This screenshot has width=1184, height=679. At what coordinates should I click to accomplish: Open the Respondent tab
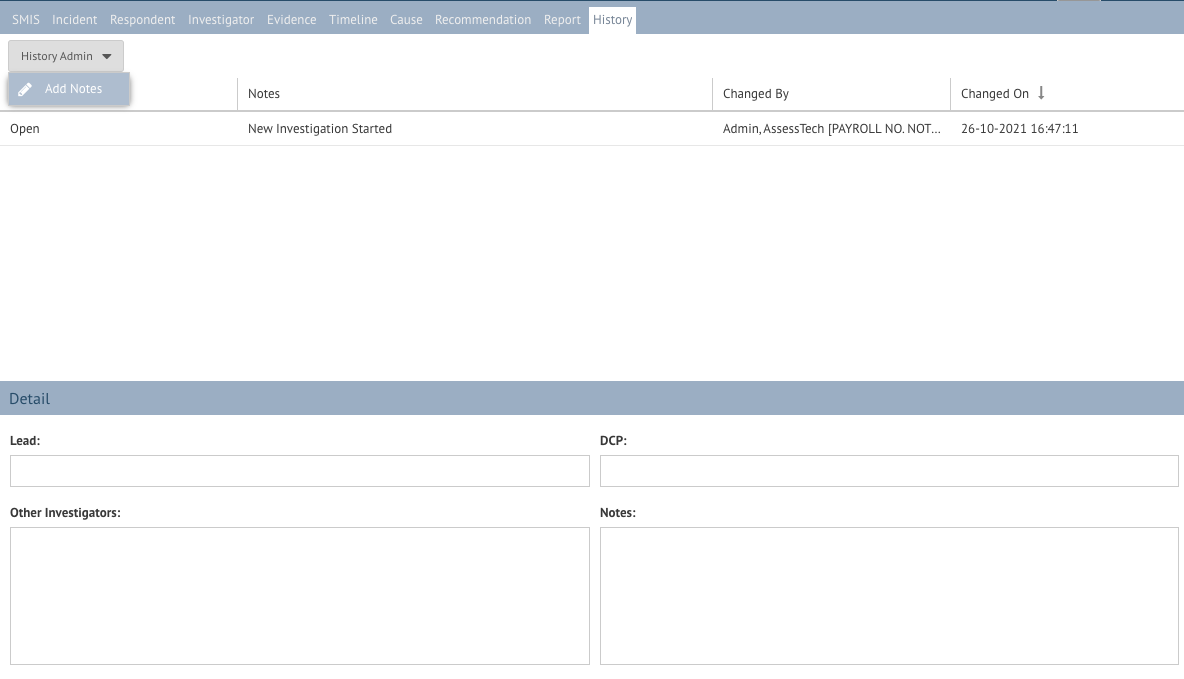[143, 20]
